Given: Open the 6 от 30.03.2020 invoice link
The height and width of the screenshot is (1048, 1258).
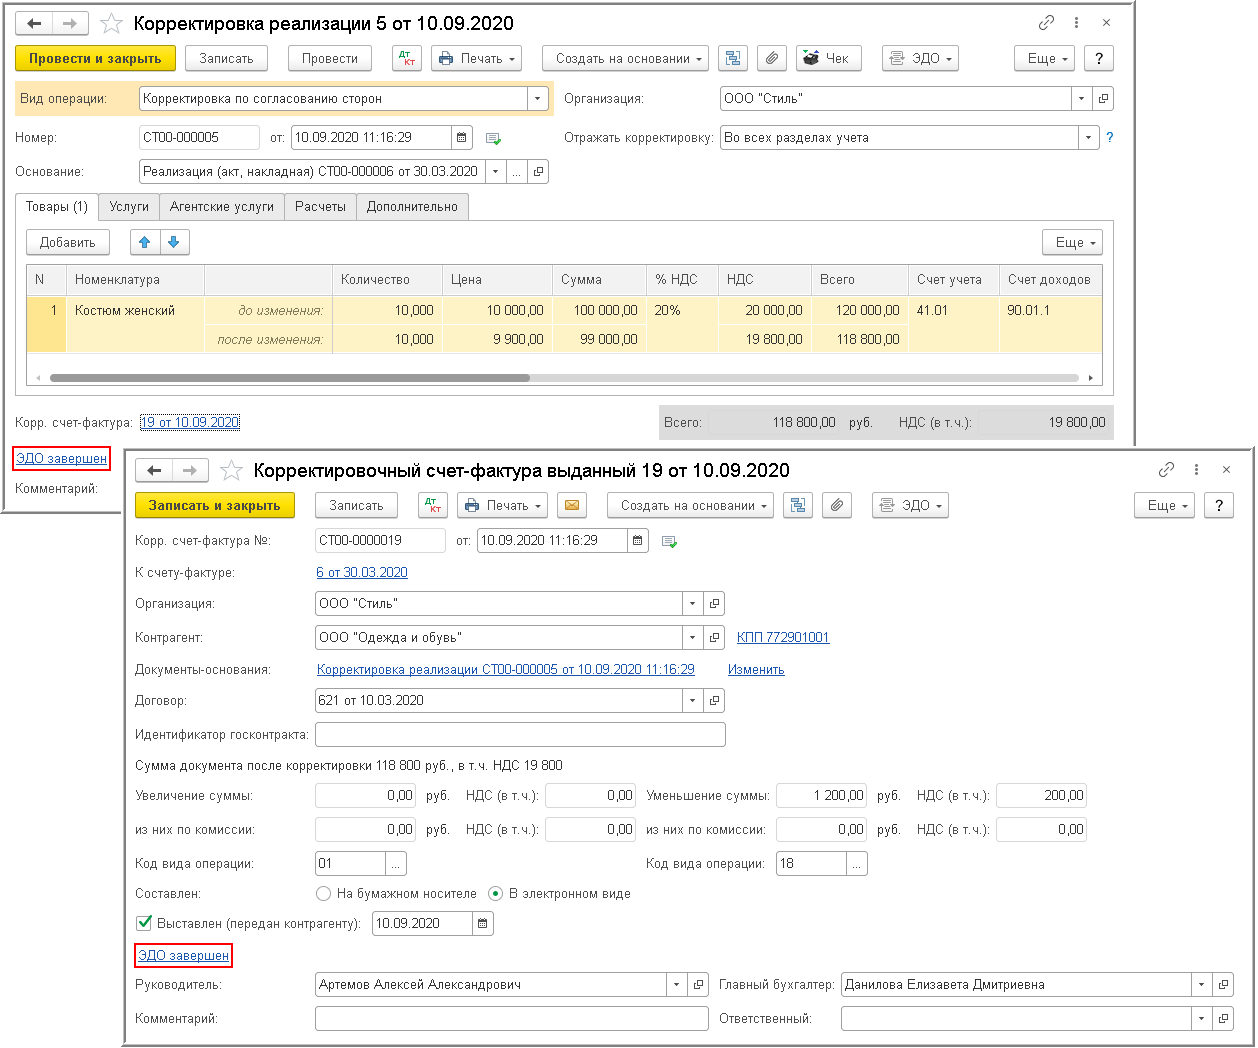Looking at the screenshot, I should pos(361,572).
